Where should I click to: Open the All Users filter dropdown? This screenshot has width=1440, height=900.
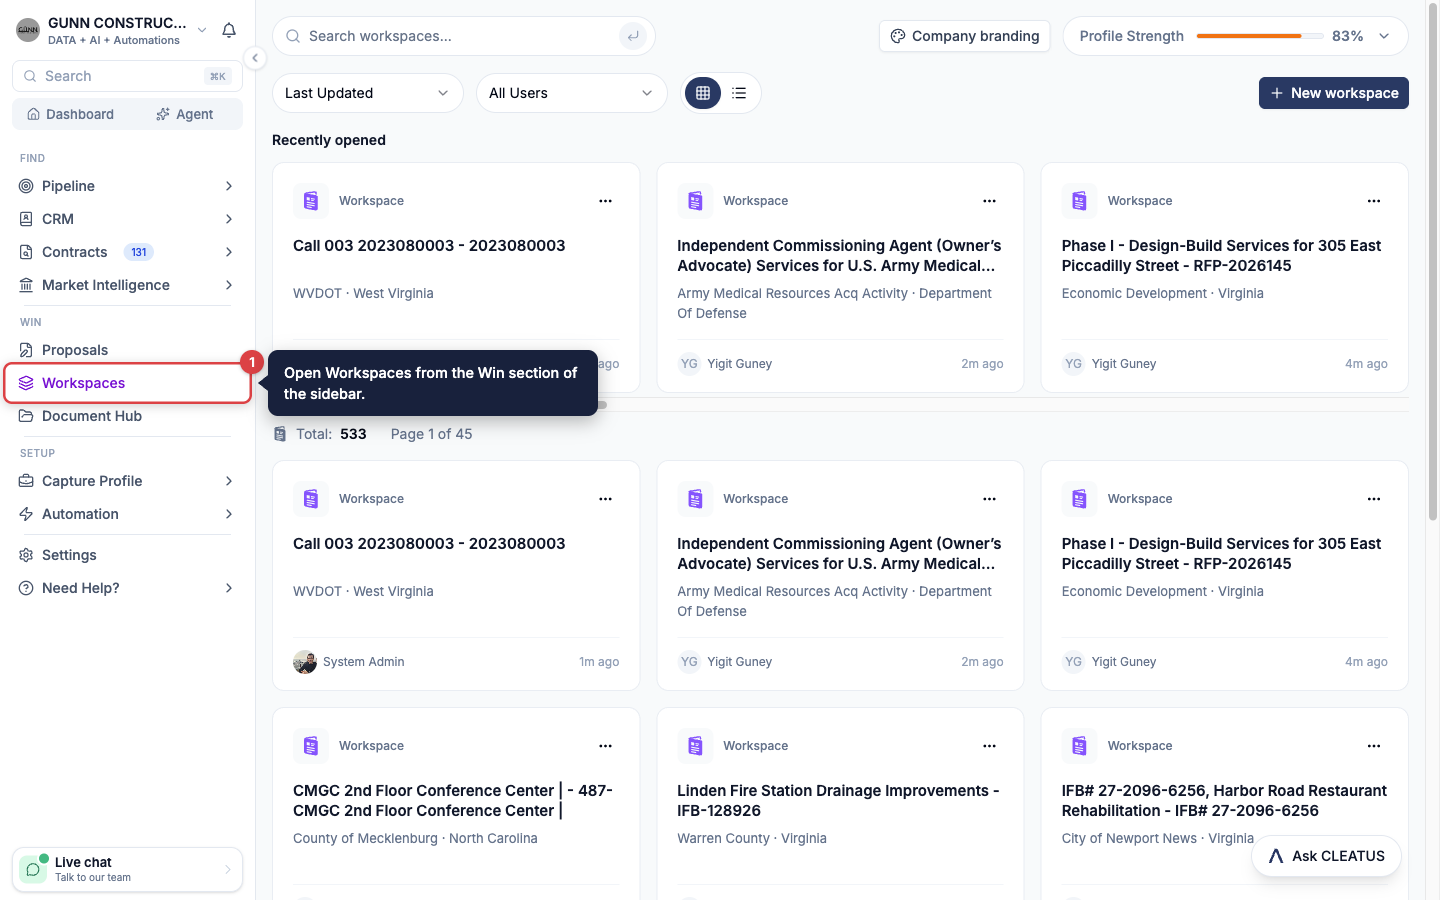click(572, 93)
